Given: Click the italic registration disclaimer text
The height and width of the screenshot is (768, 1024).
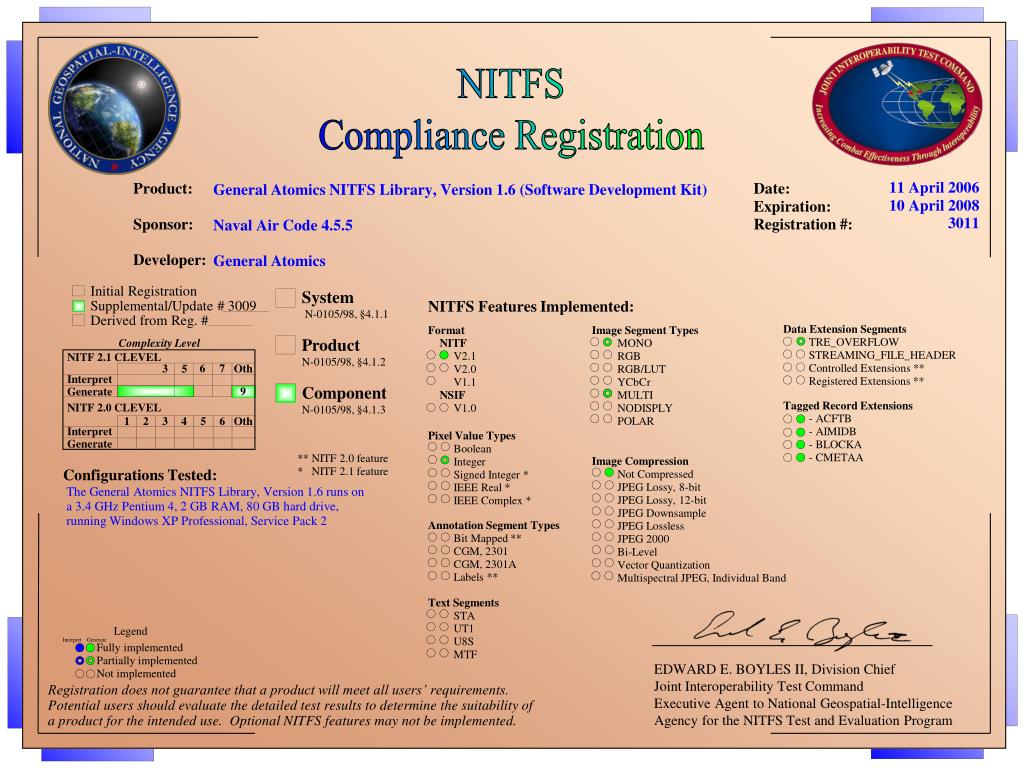Looking at the screenshot, I should 290,705.
